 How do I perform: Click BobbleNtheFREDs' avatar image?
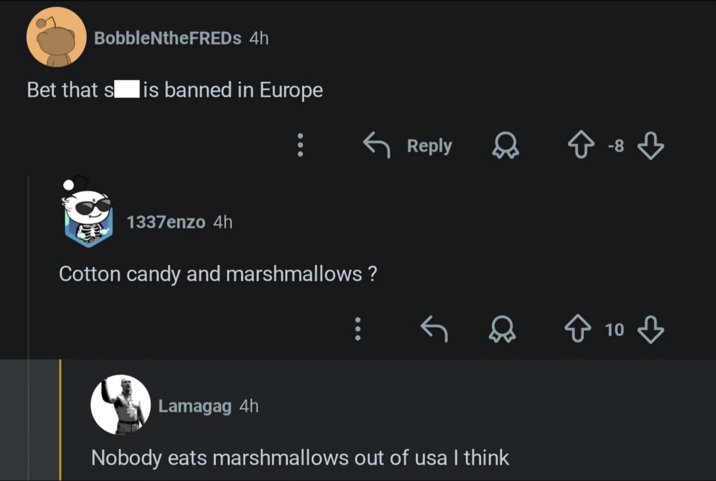click(x=56, y=37)
